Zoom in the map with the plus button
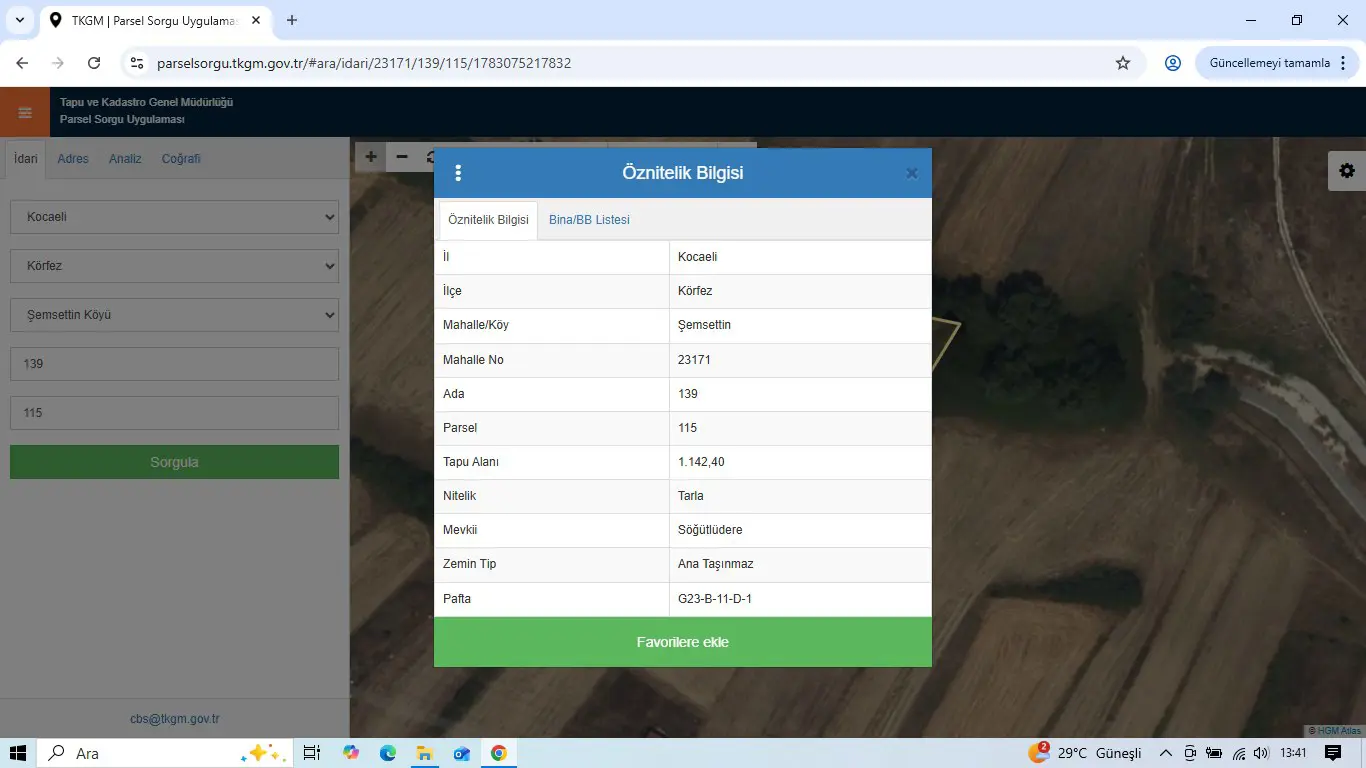This screenshot has width=1366, height=768. (371, 156)
